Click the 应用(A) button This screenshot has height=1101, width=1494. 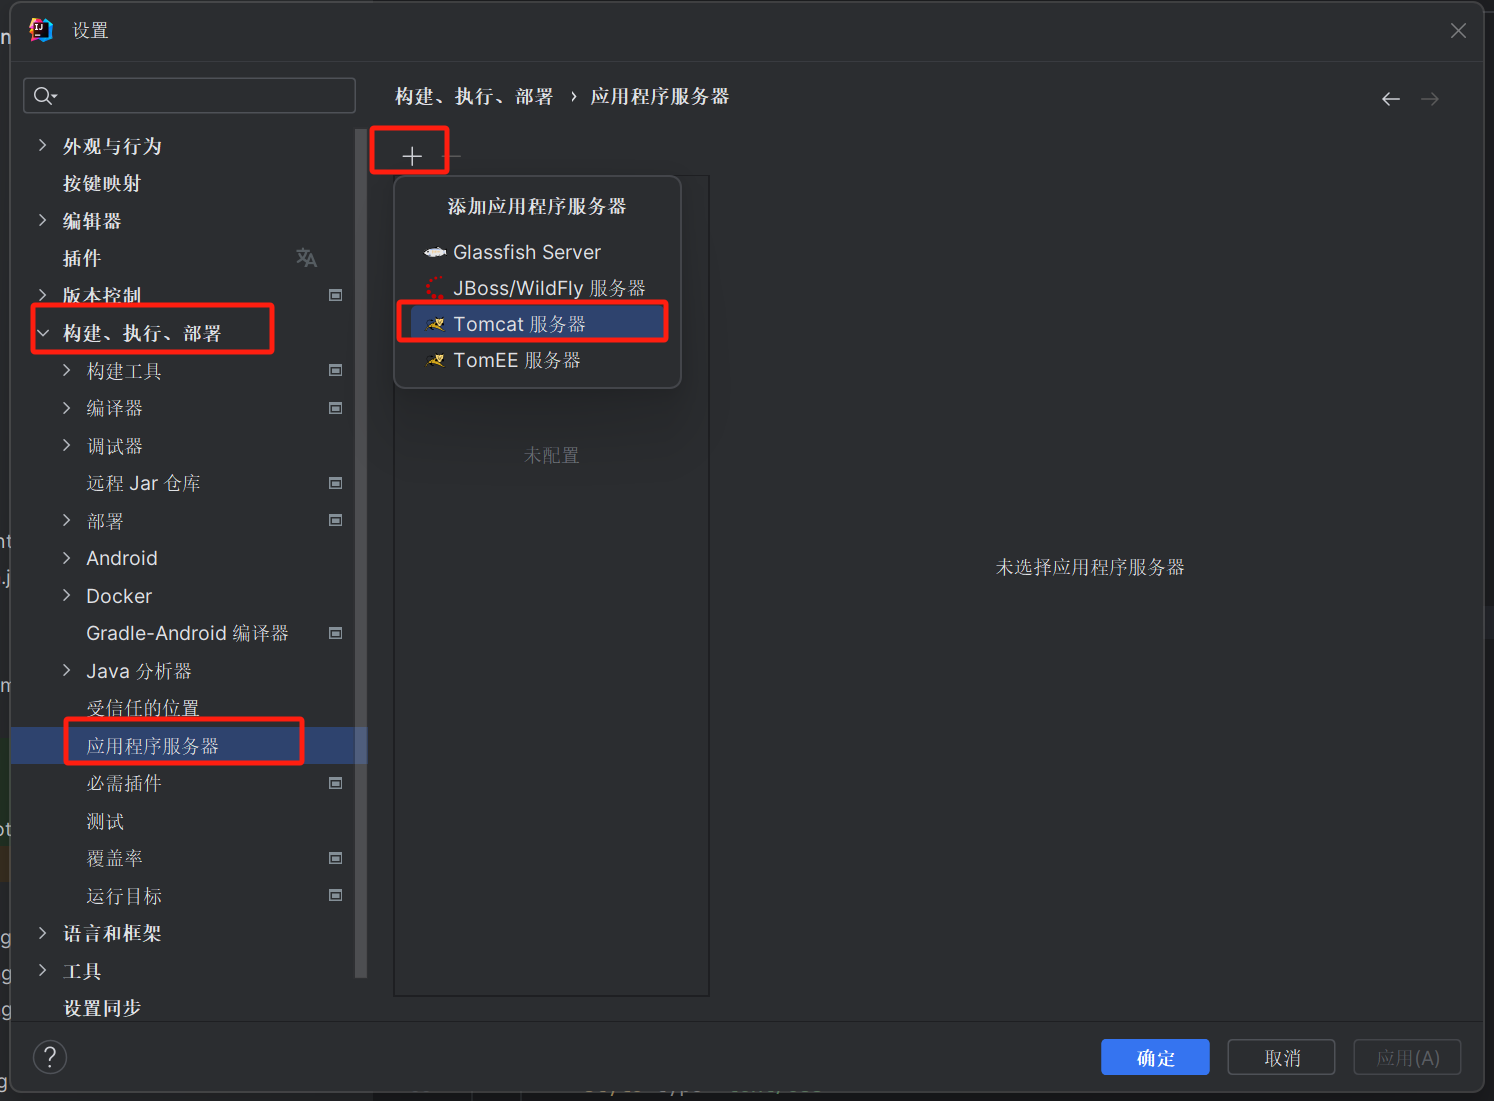(x=1407, y=1057)
